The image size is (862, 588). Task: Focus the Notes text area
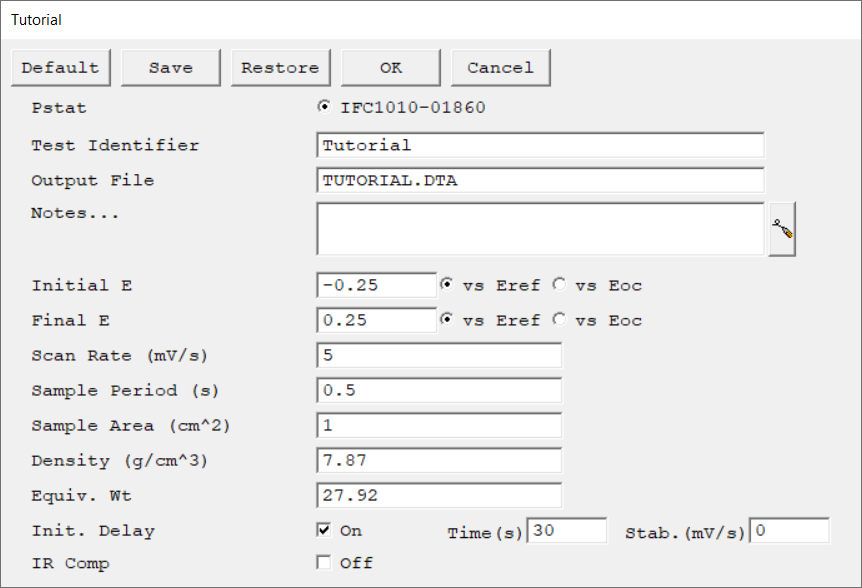(x=540, y=229)
